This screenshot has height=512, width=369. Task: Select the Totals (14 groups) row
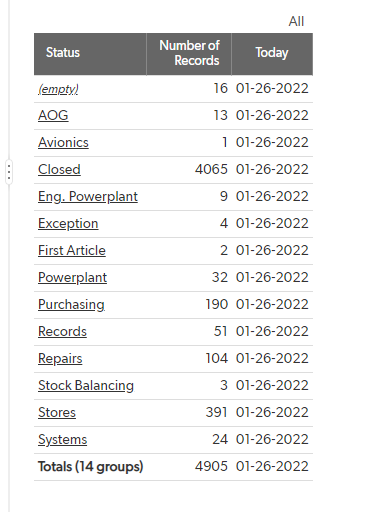pos(173,467)
